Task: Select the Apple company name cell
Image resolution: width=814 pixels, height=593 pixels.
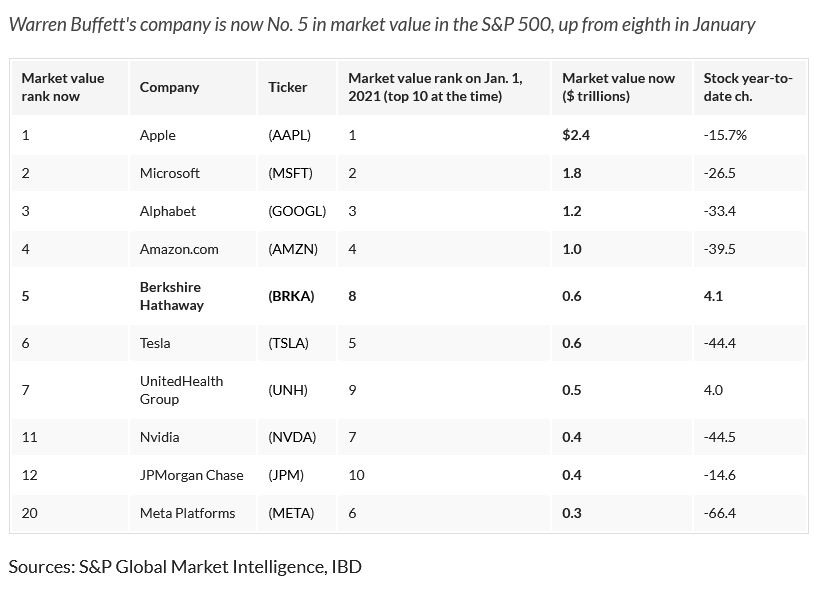Action: 157,135
